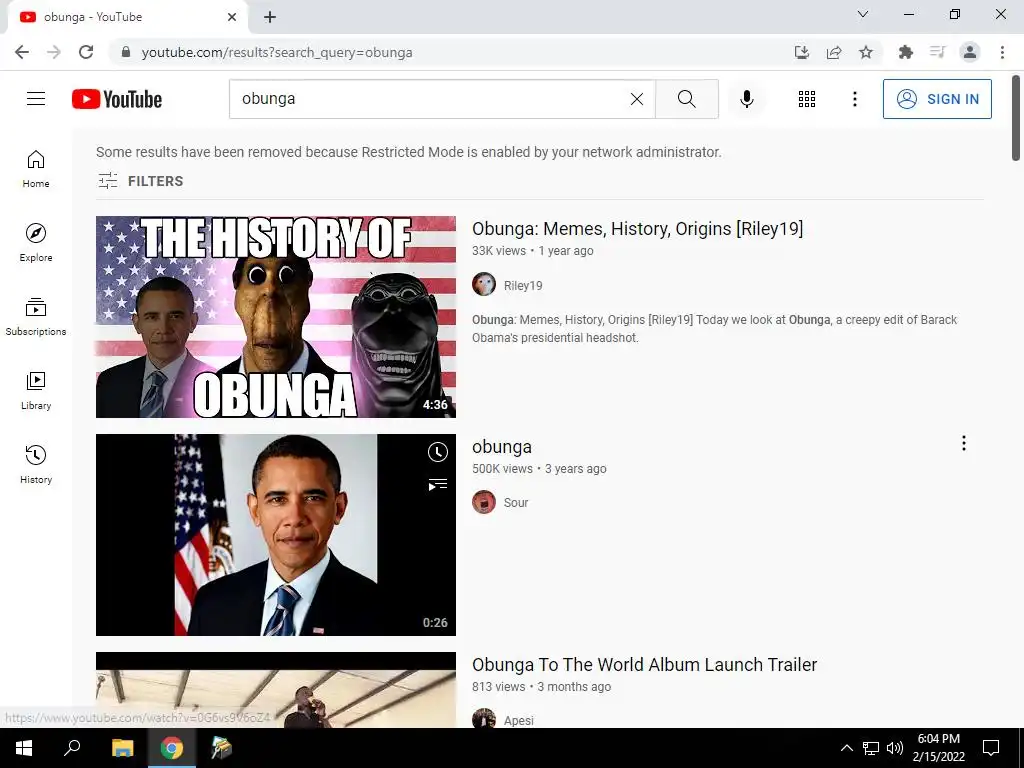Share this page from address bar

coord(834,52)
